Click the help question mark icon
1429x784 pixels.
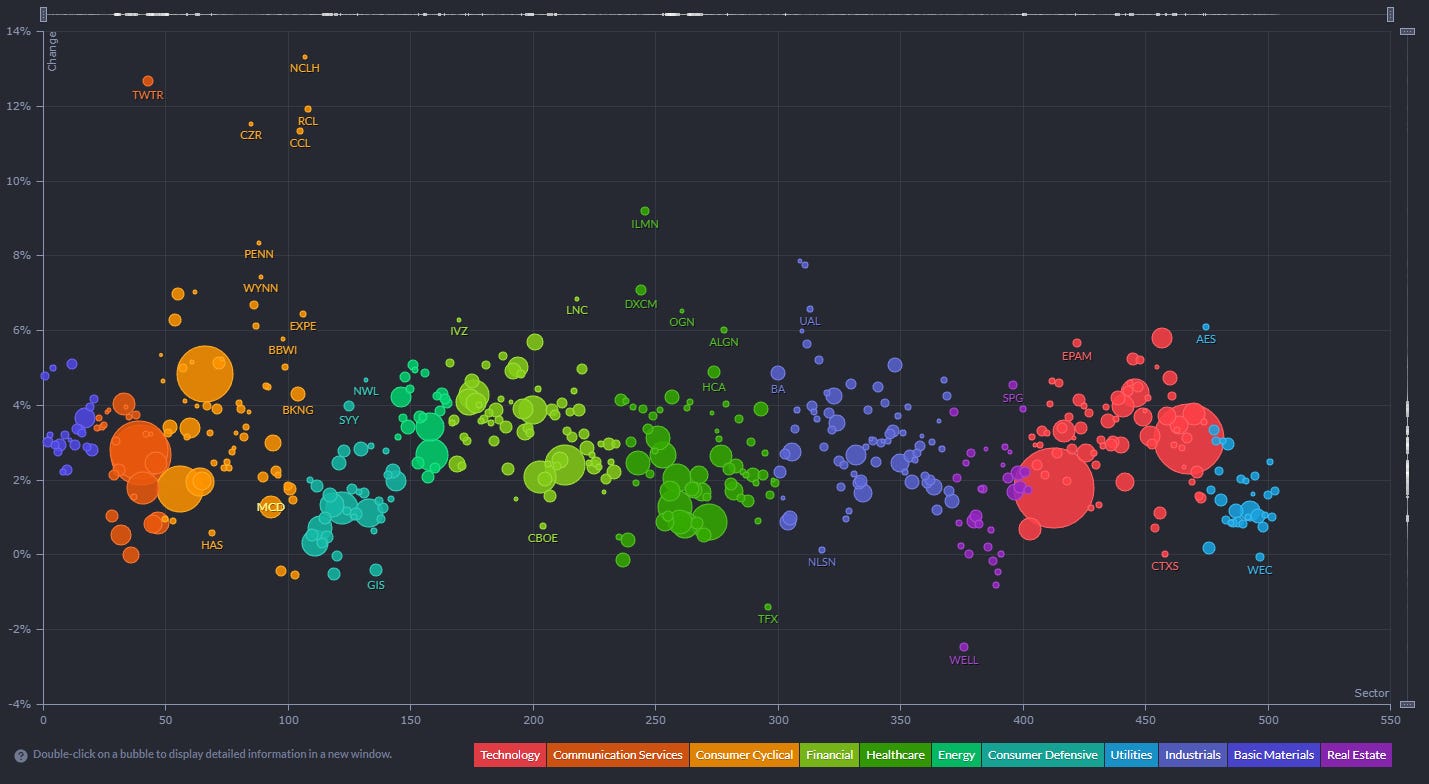20,756
